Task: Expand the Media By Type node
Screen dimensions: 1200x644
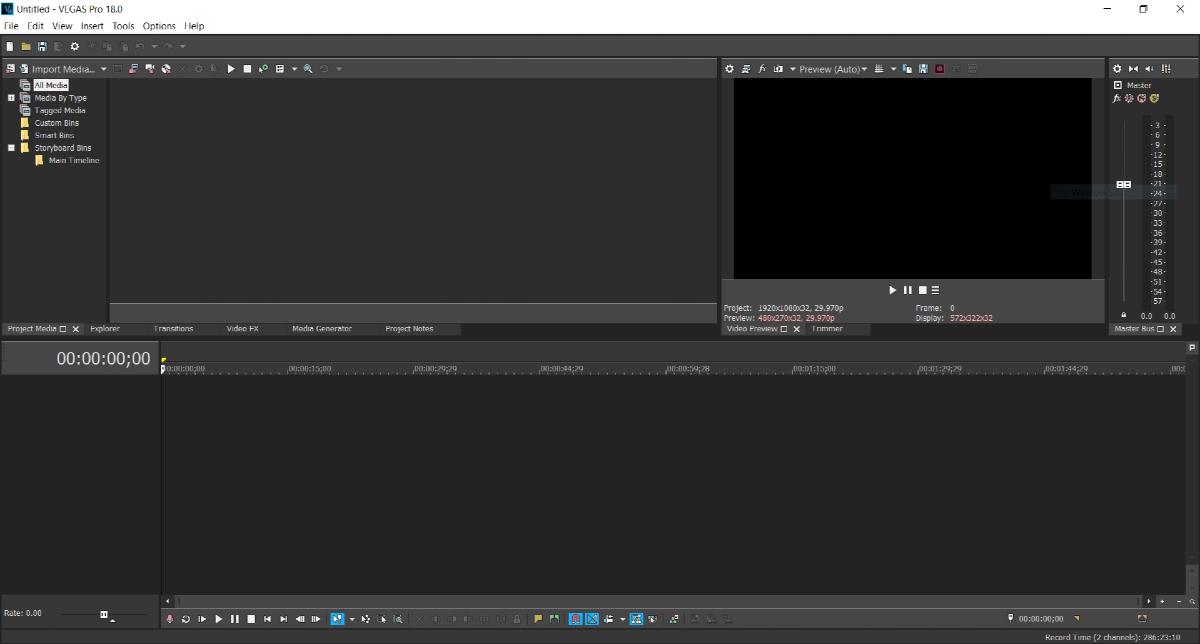Action: coord(11,97)
